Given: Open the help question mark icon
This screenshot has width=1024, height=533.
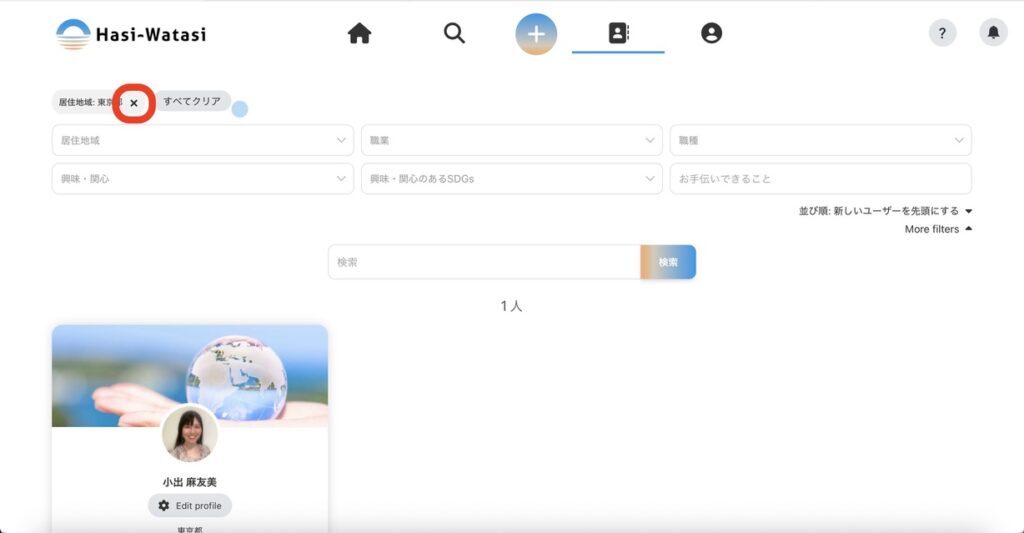Looking at the screenshot, I should click(x=942, y=33).
